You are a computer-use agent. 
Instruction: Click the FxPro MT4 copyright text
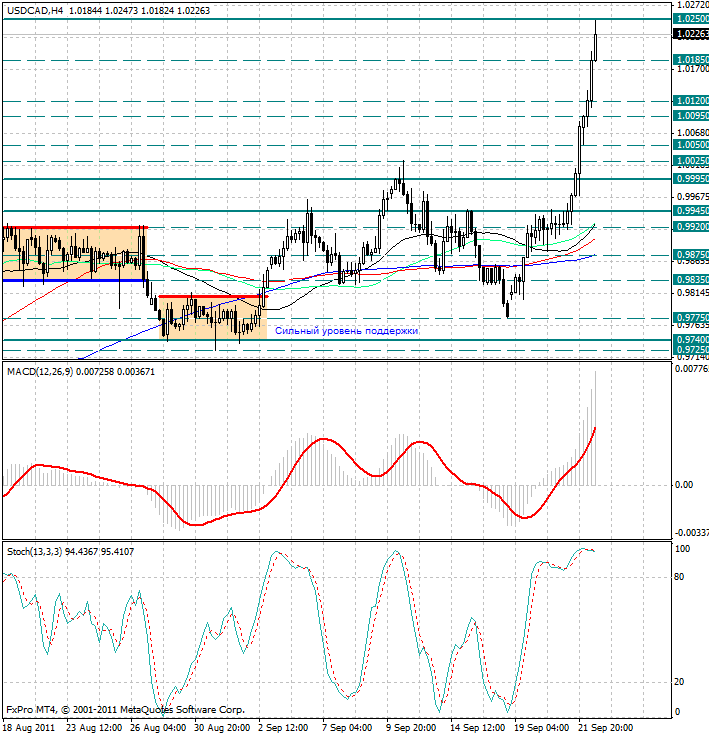(125, 708)
